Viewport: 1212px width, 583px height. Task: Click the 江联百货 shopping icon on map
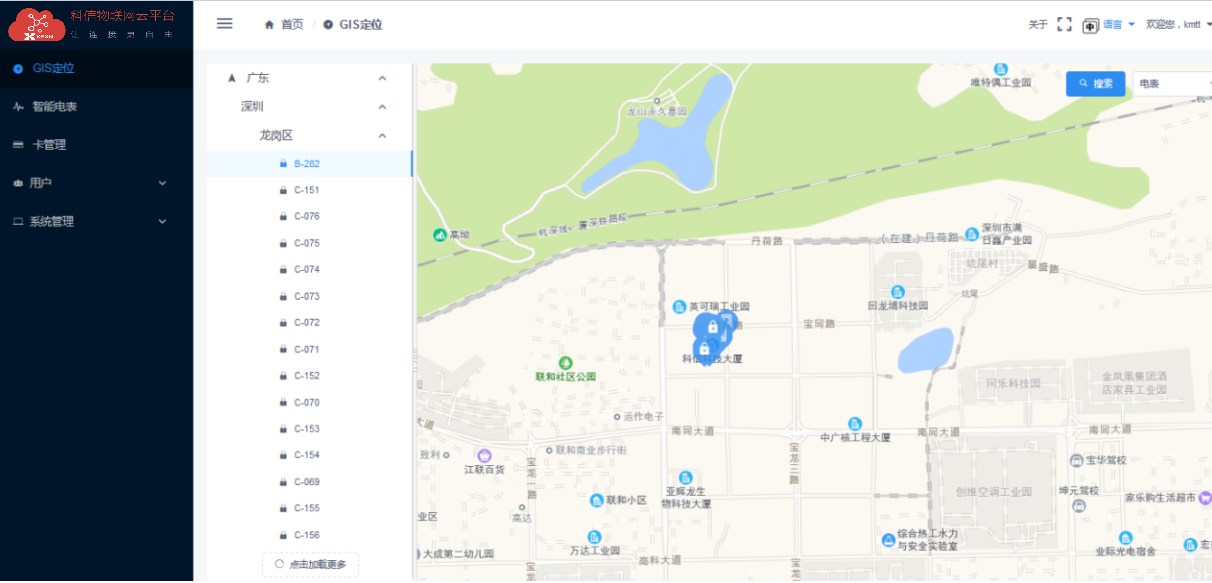click(485, 455)
